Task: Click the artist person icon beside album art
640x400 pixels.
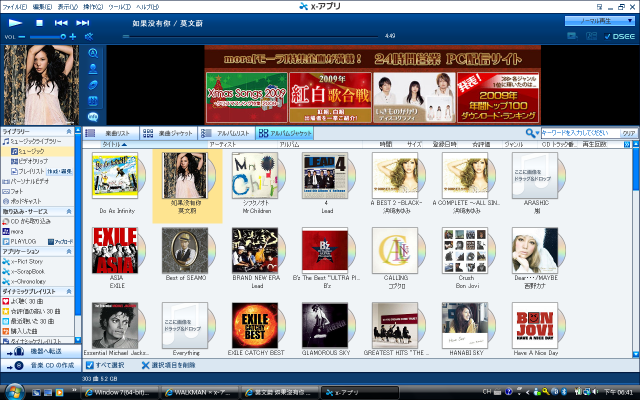Action: (x=93, y=69)
